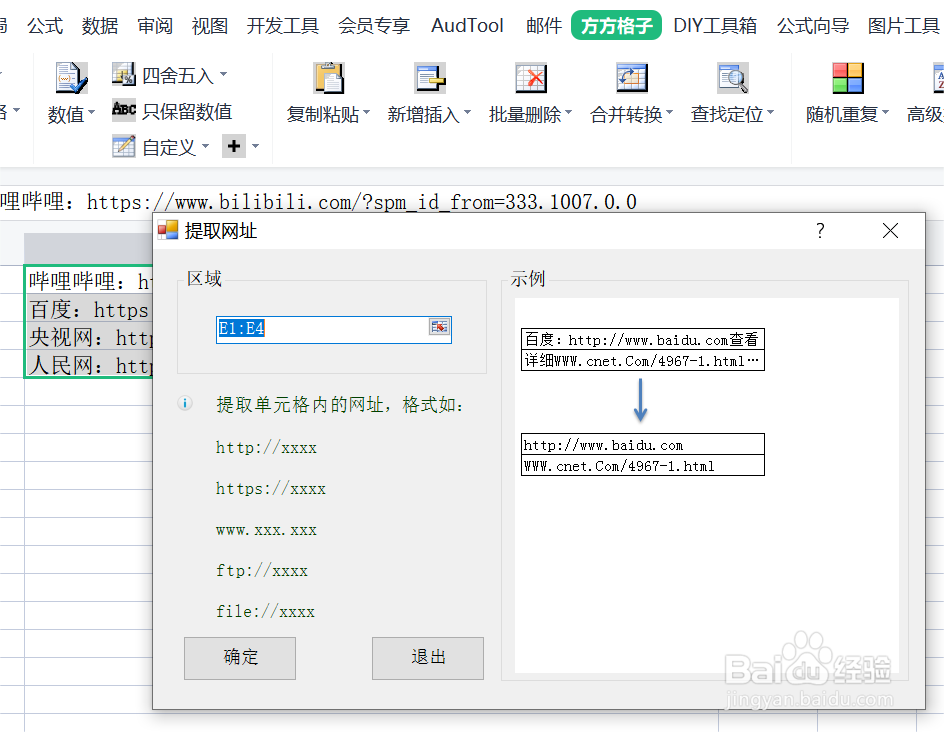This screenshot has width=944, height=732.
Task: Click the 复制粘贴 clipboard icon
Action: coord(329,78)
